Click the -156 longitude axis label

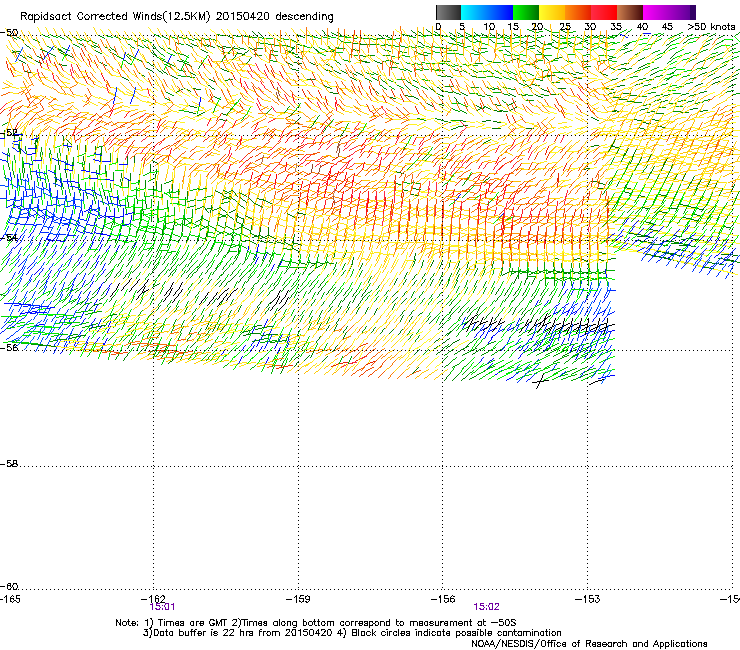coord(443,599)
